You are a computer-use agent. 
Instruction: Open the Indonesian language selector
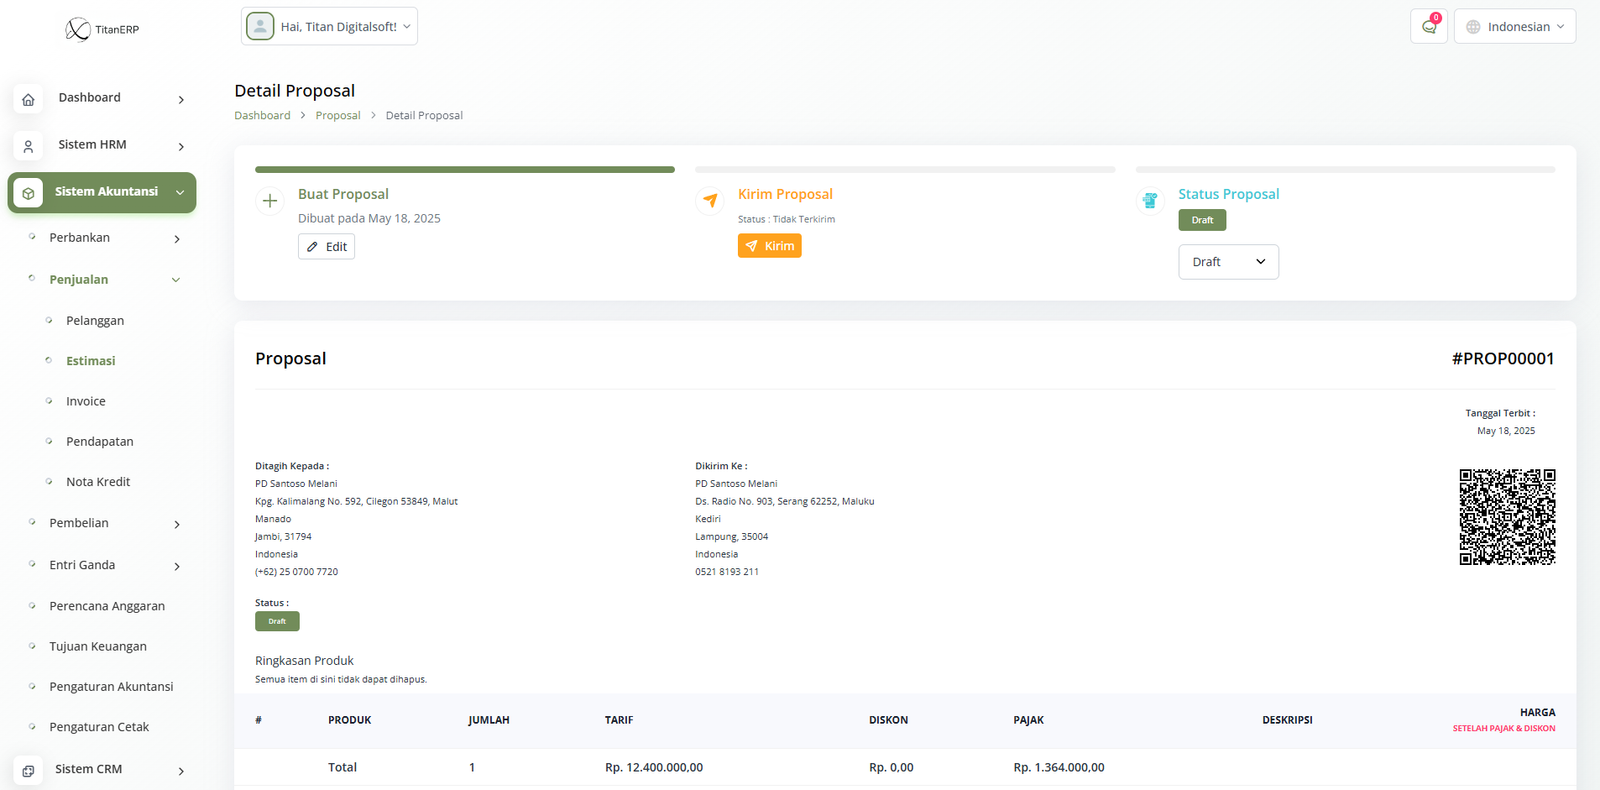(1514, 27)
